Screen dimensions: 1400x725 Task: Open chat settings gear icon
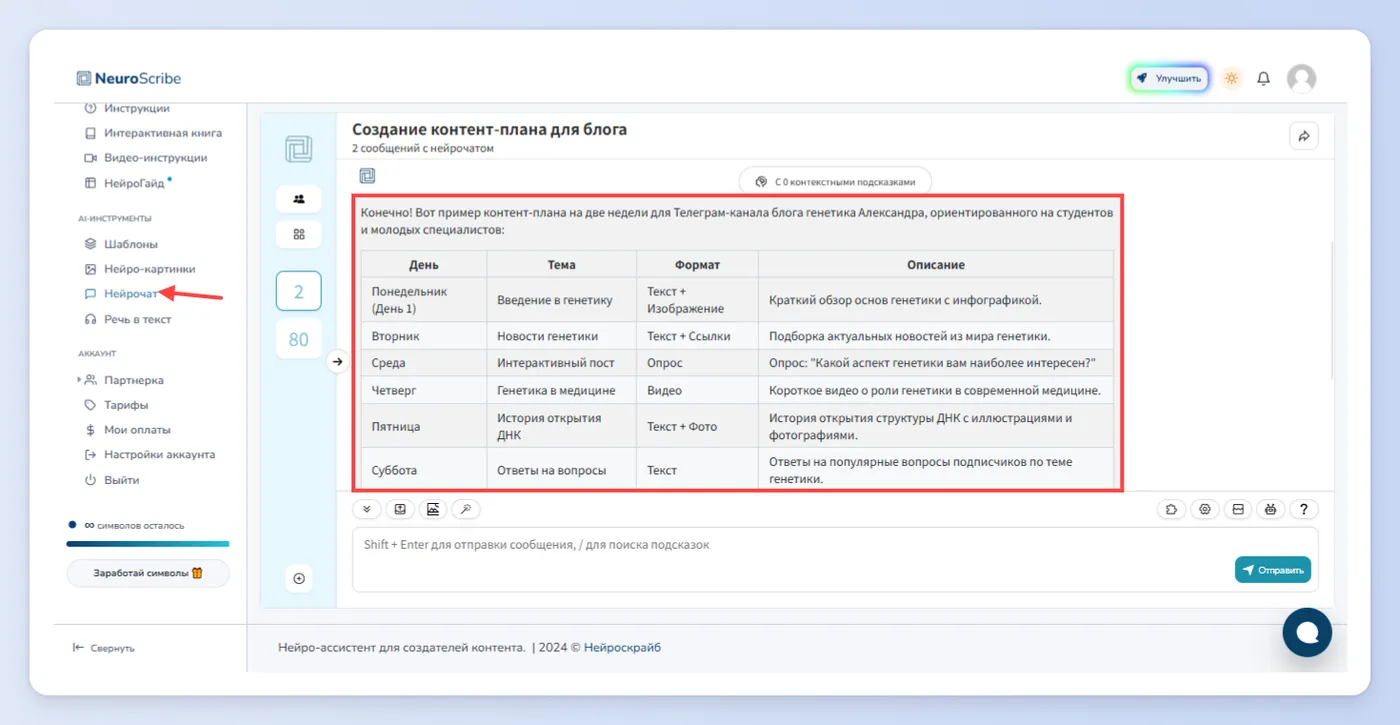click(x=1205, y=509)
